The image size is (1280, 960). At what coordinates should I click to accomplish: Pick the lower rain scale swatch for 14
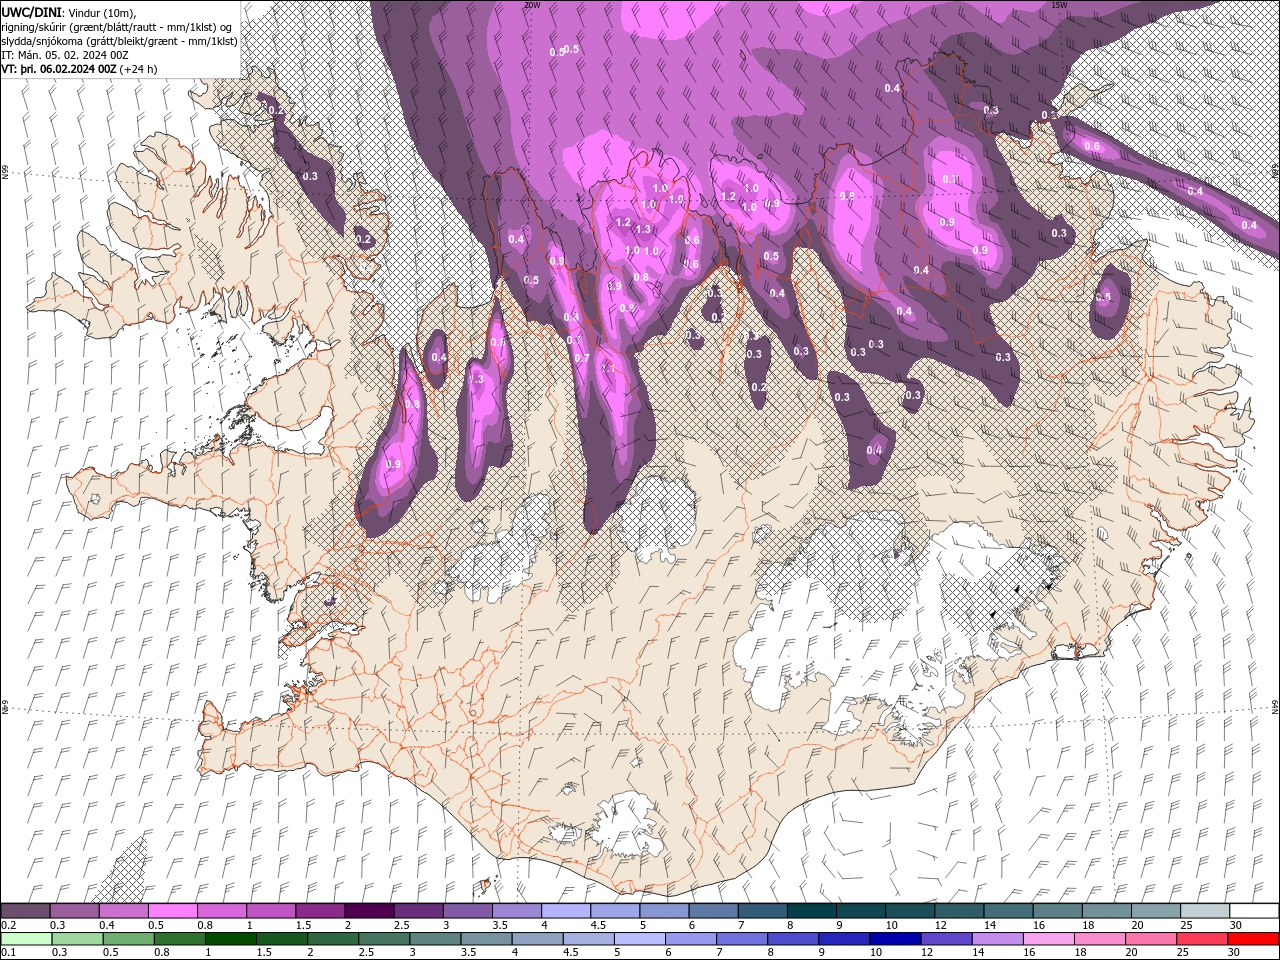(x=998, y=938)
